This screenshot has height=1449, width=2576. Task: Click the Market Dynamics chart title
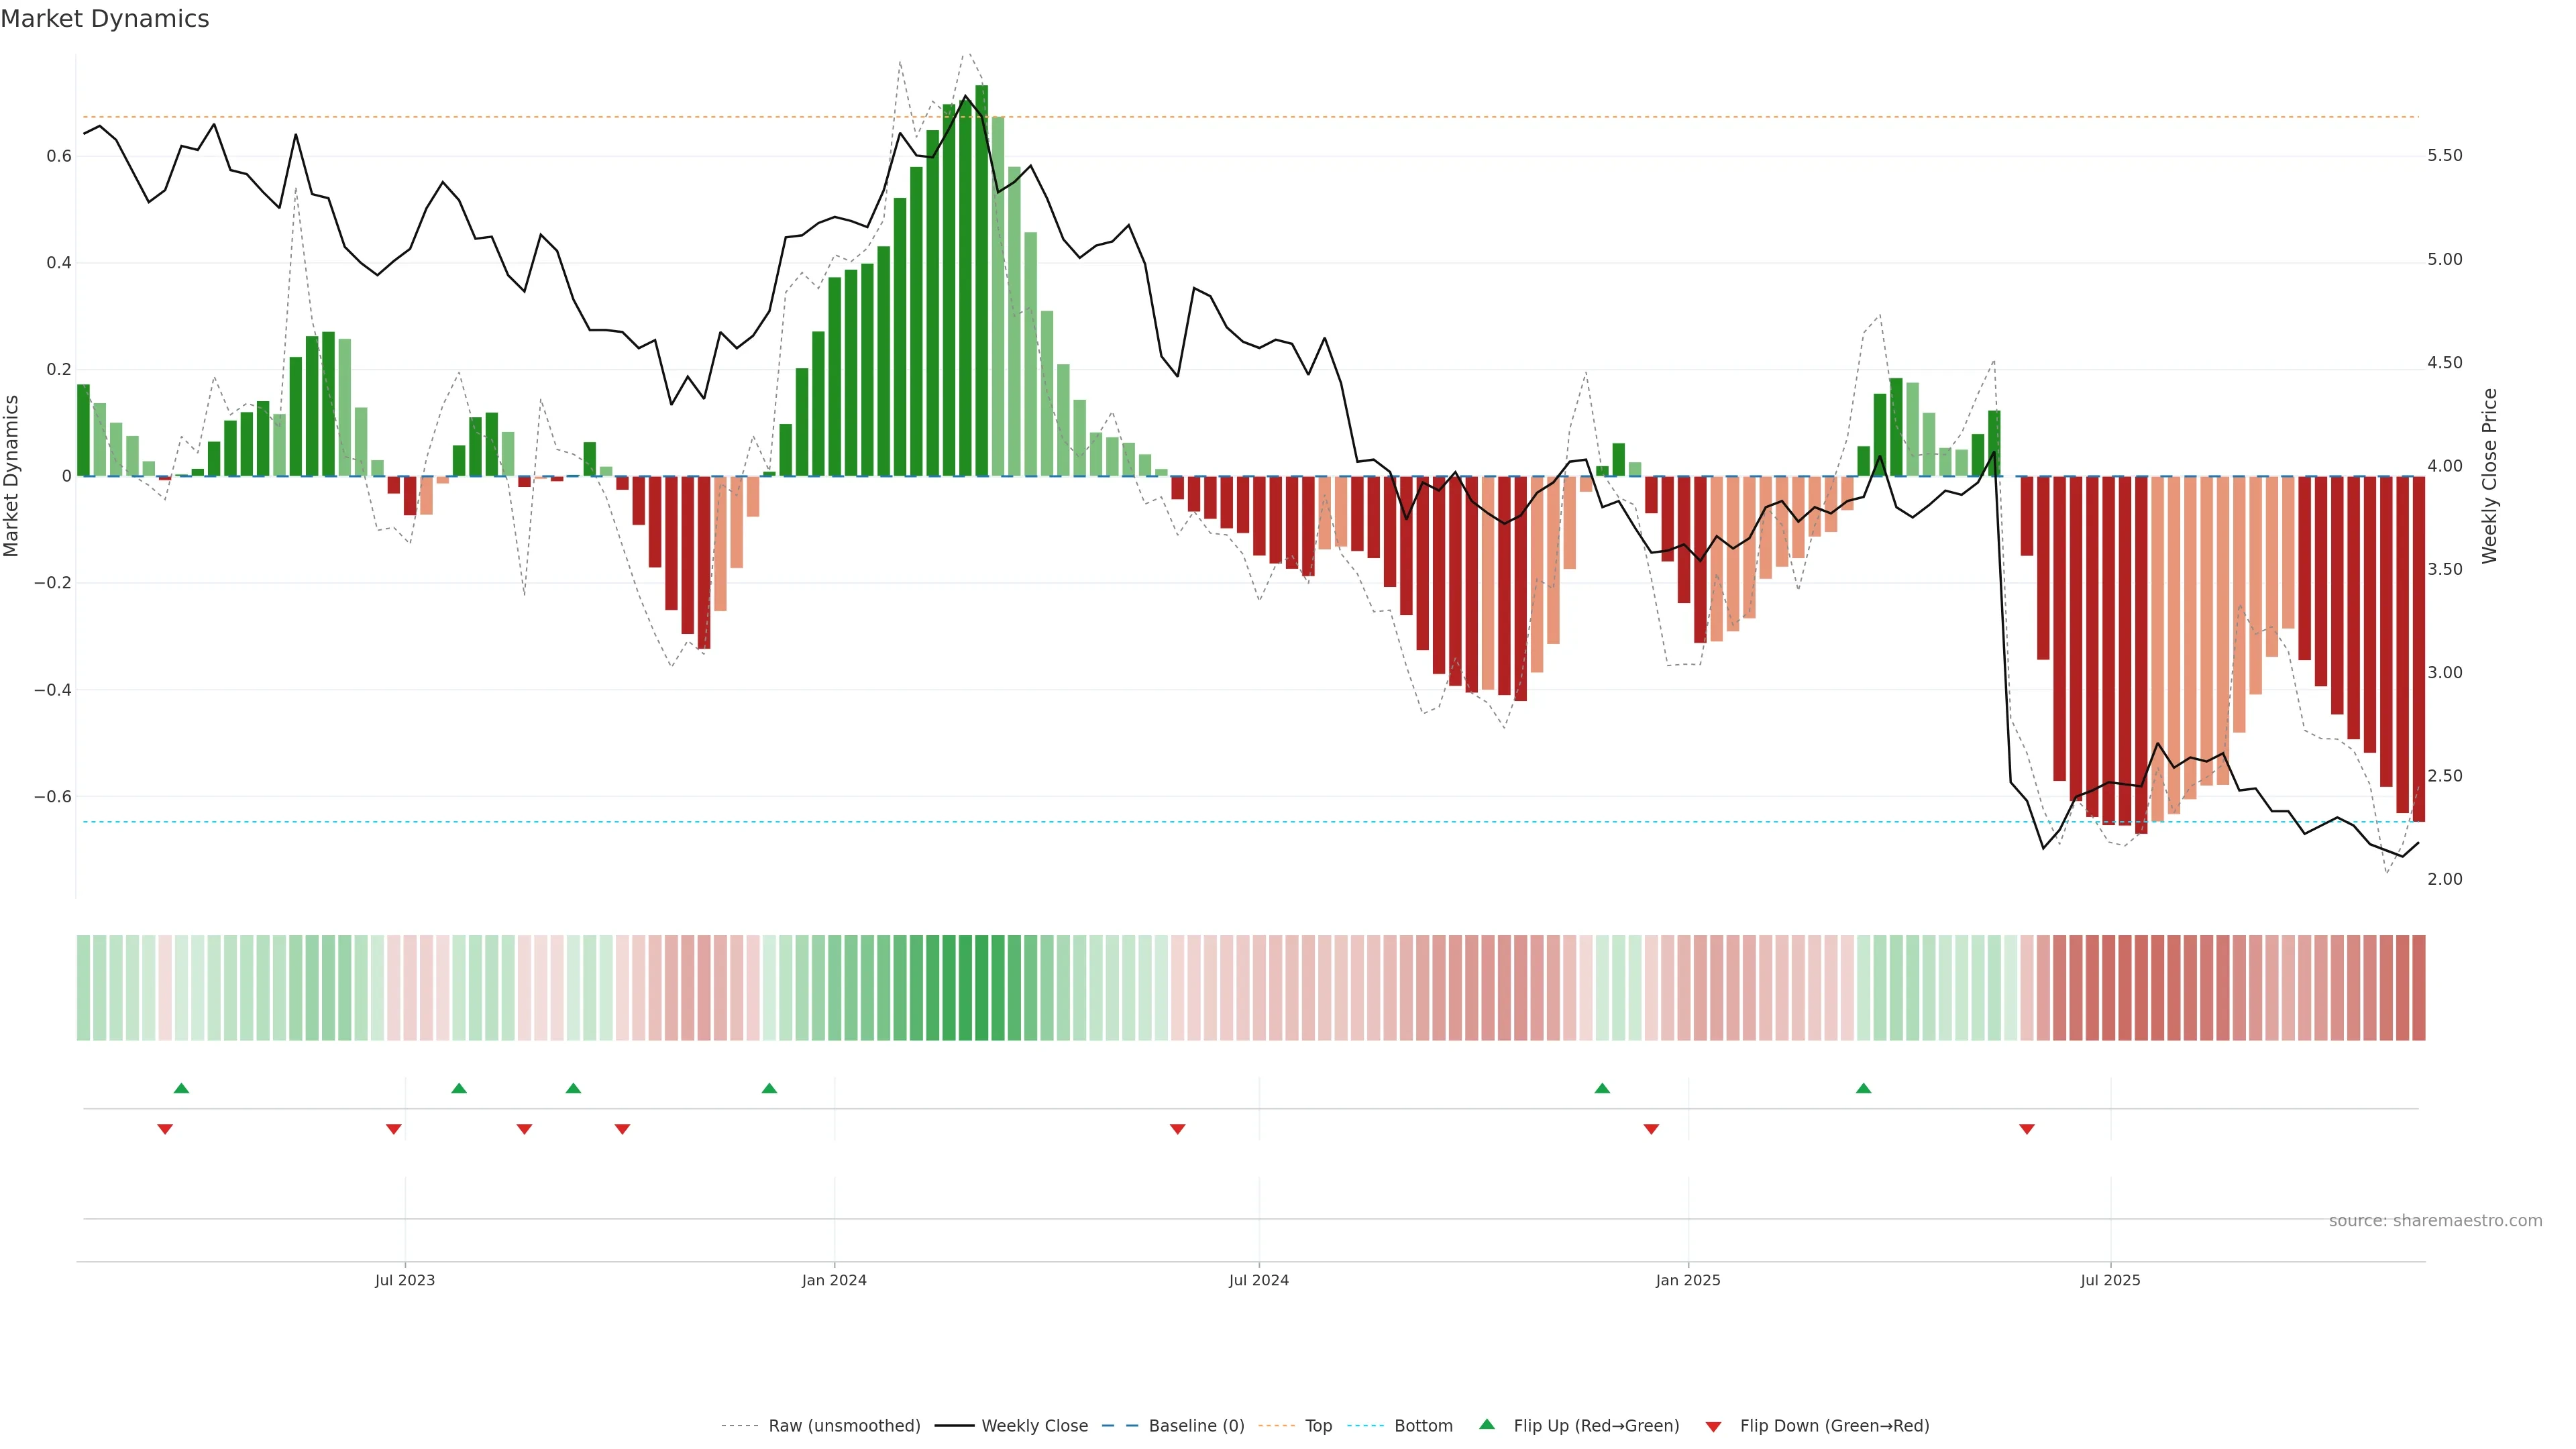coord(105,19)
